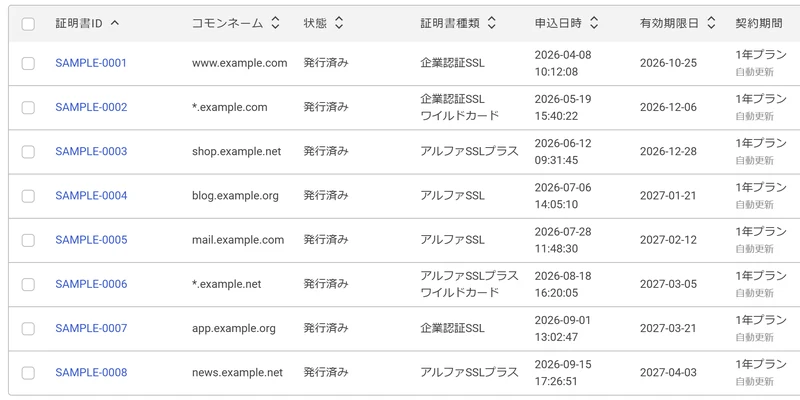The width and height of the screenshot is (800, 400).
Task: Click アルファSSL type for blog.example.org
Action: click(453, 196)
